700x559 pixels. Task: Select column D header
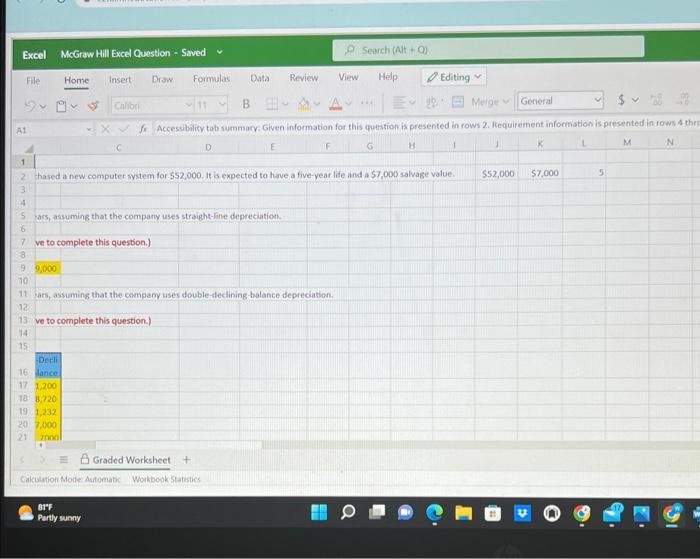[x=208, y=147]
